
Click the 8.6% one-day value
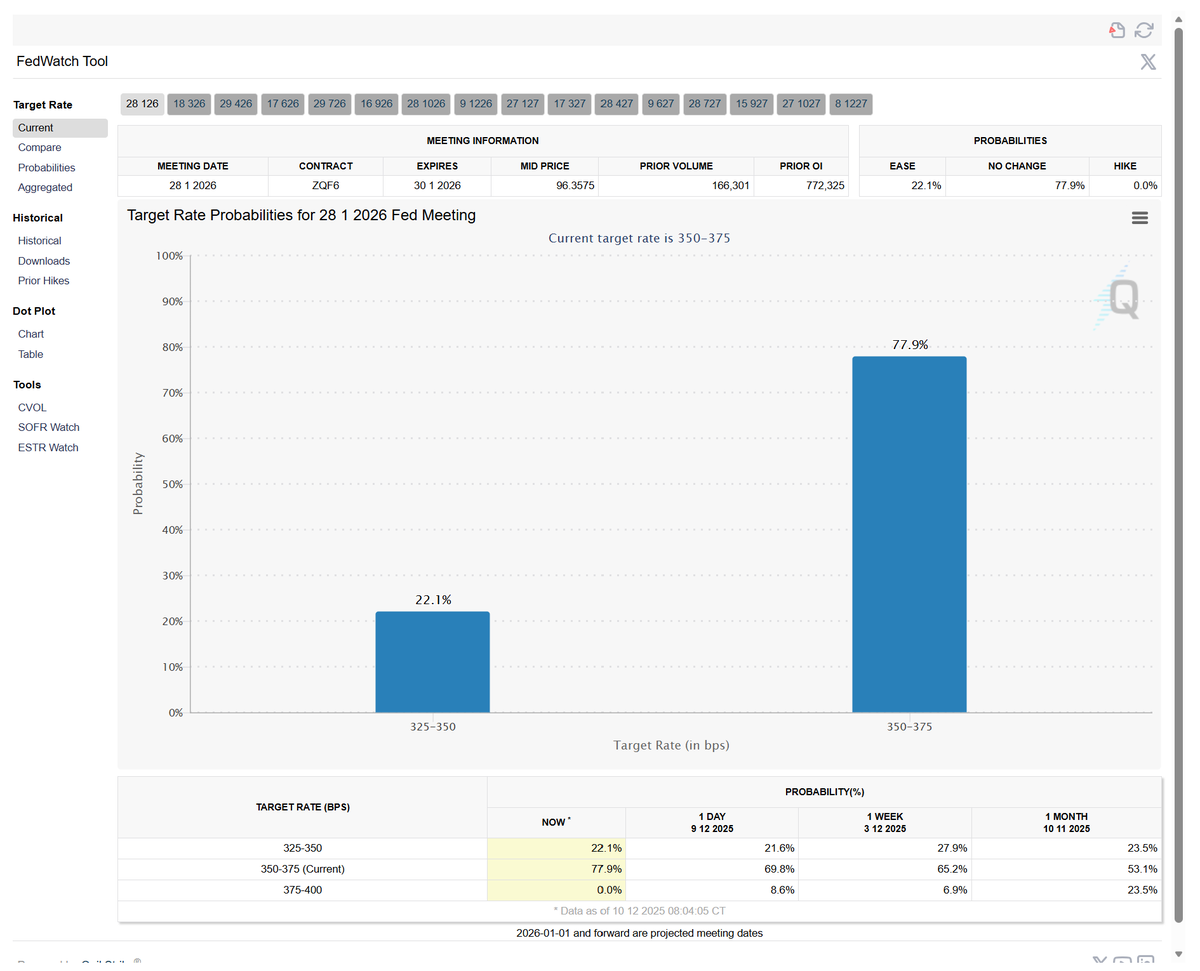click(x=783, y=890)
